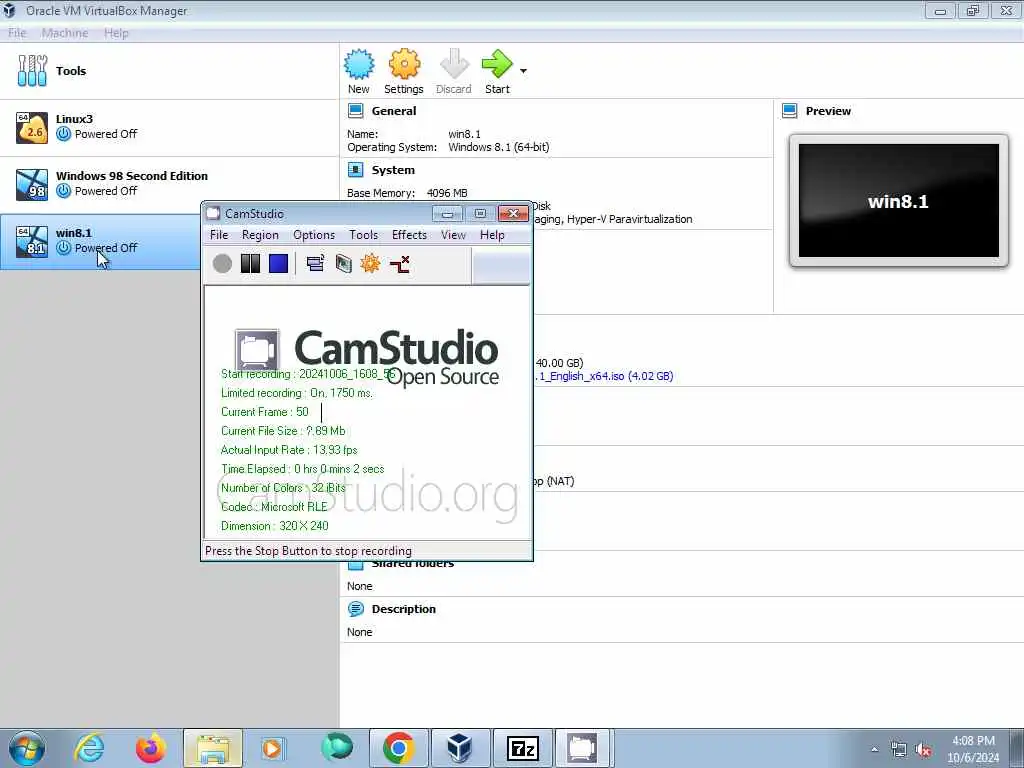Image resolution: width=1024 pixels, height=768 pixels.
Task: Switch to CamStudio taskbar icon
Action: coord(581,748)
